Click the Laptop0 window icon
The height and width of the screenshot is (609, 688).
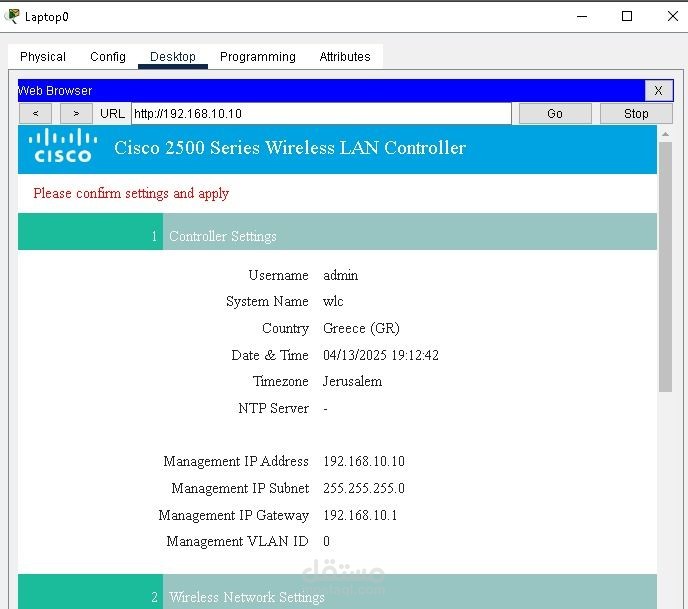12,16
